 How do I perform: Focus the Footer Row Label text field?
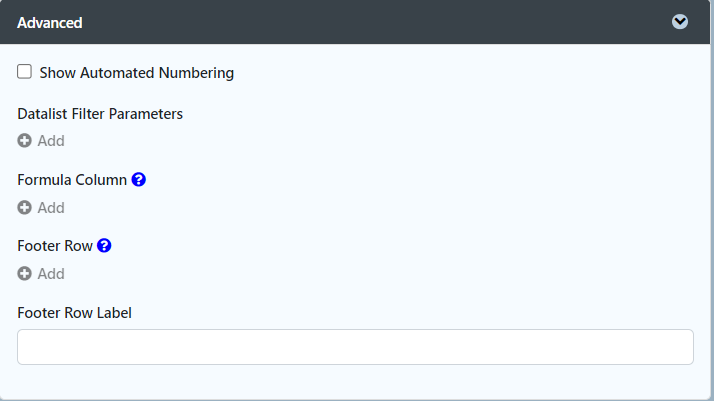pos(355,347)
